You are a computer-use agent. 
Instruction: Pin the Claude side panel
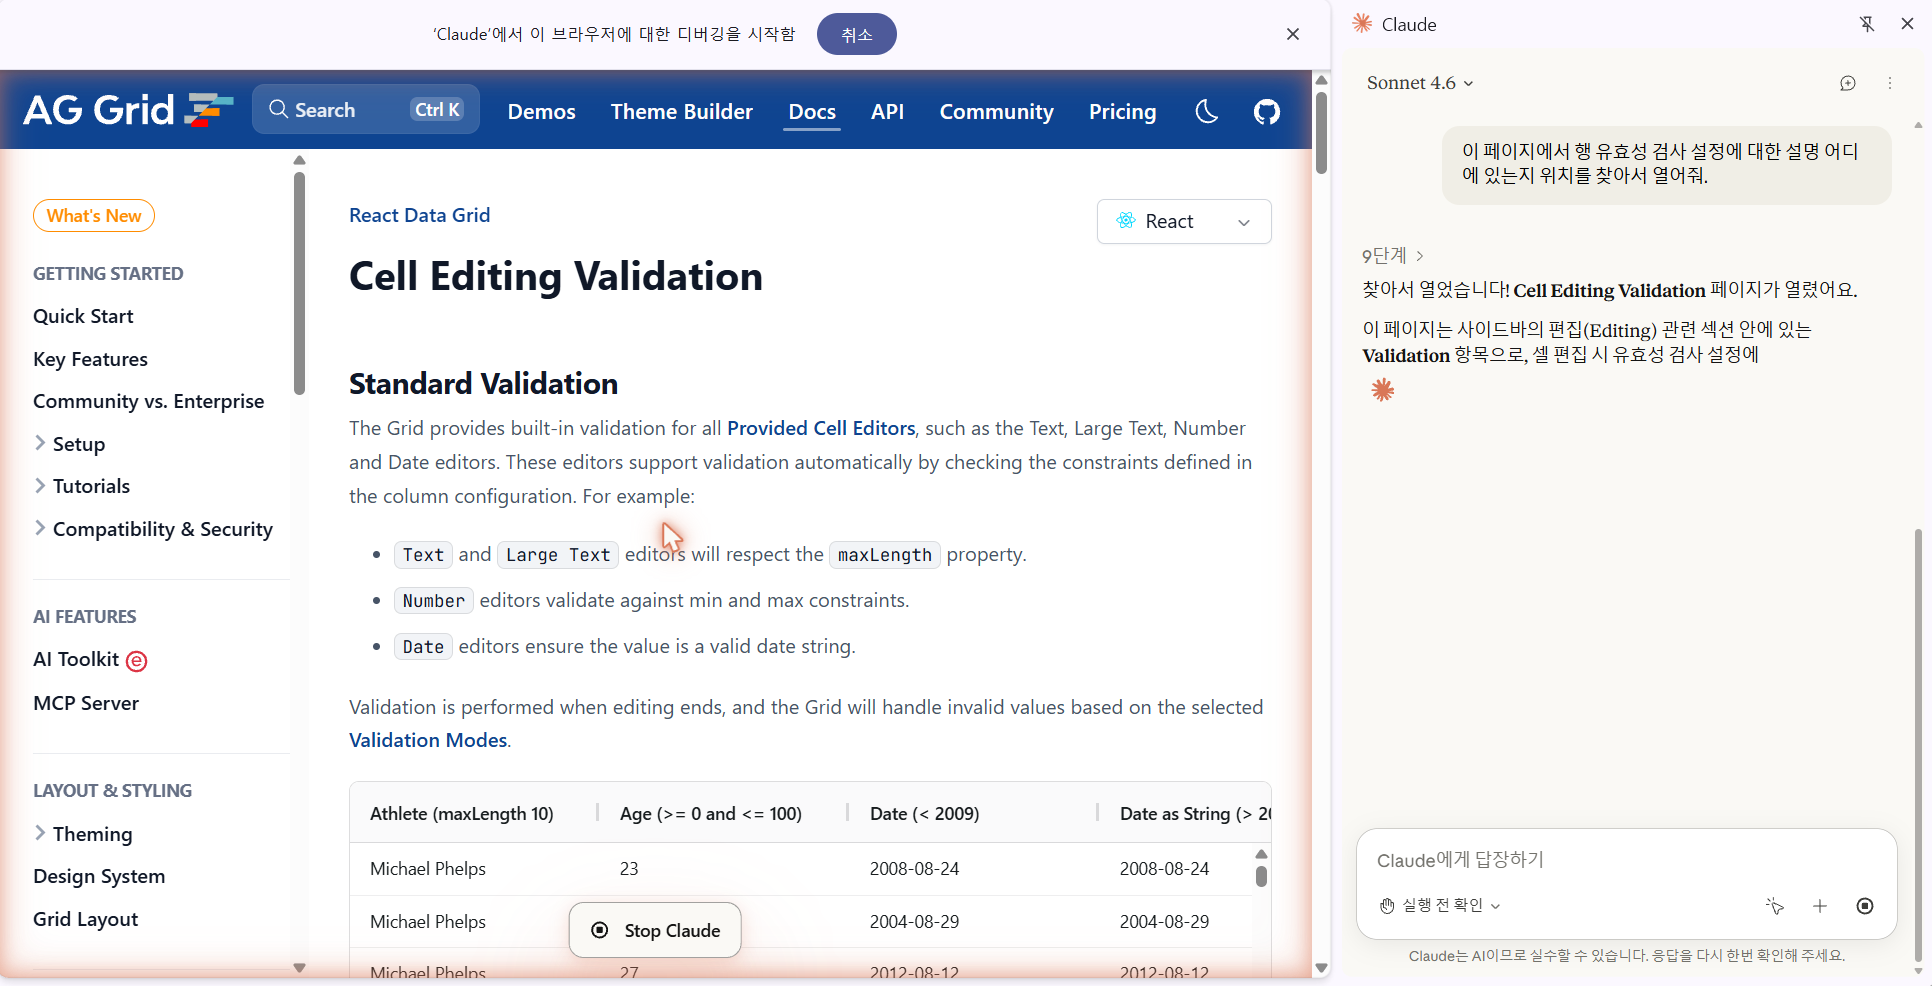click(1866, 24)
